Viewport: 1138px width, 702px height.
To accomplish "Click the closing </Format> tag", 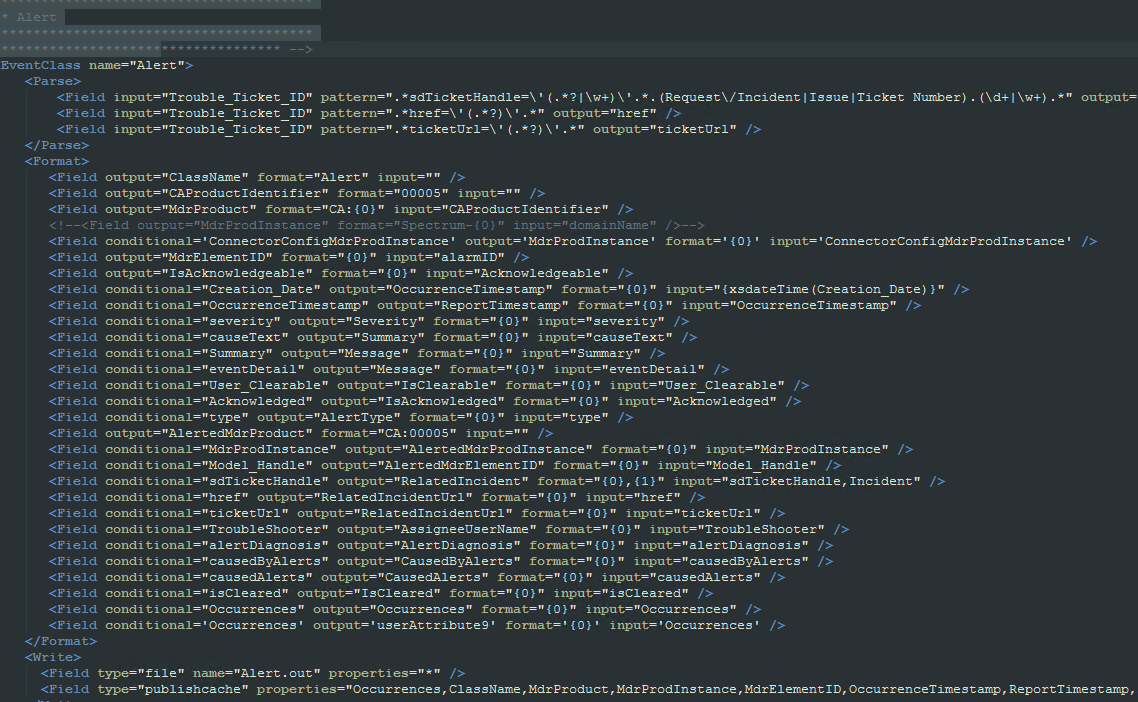I will coord(61,641).
